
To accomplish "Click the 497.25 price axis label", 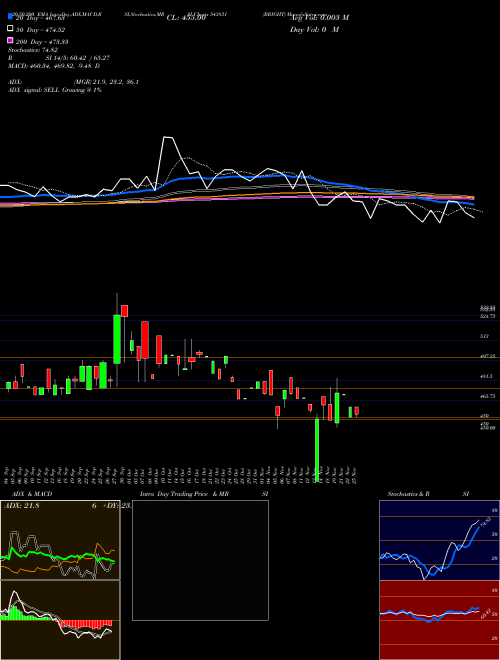I will click(x=488, y=356).
